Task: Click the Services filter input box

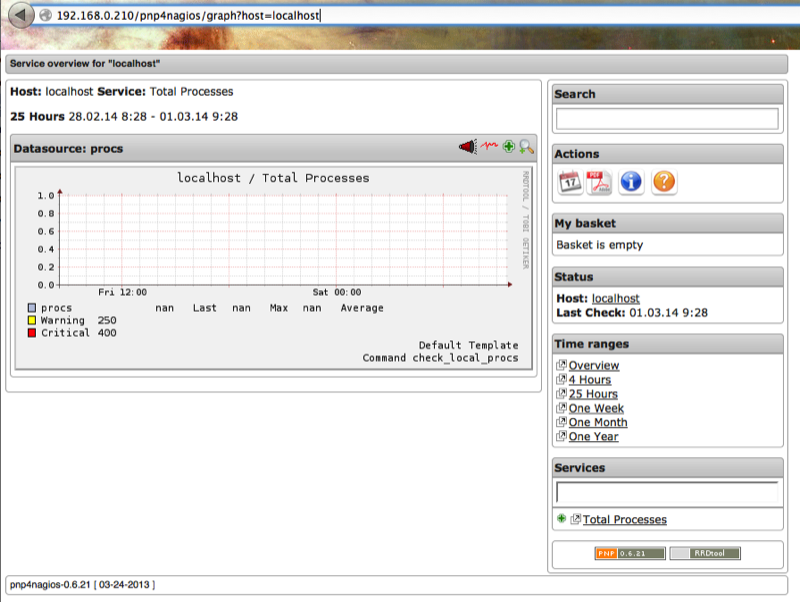Action: [667, 492]
